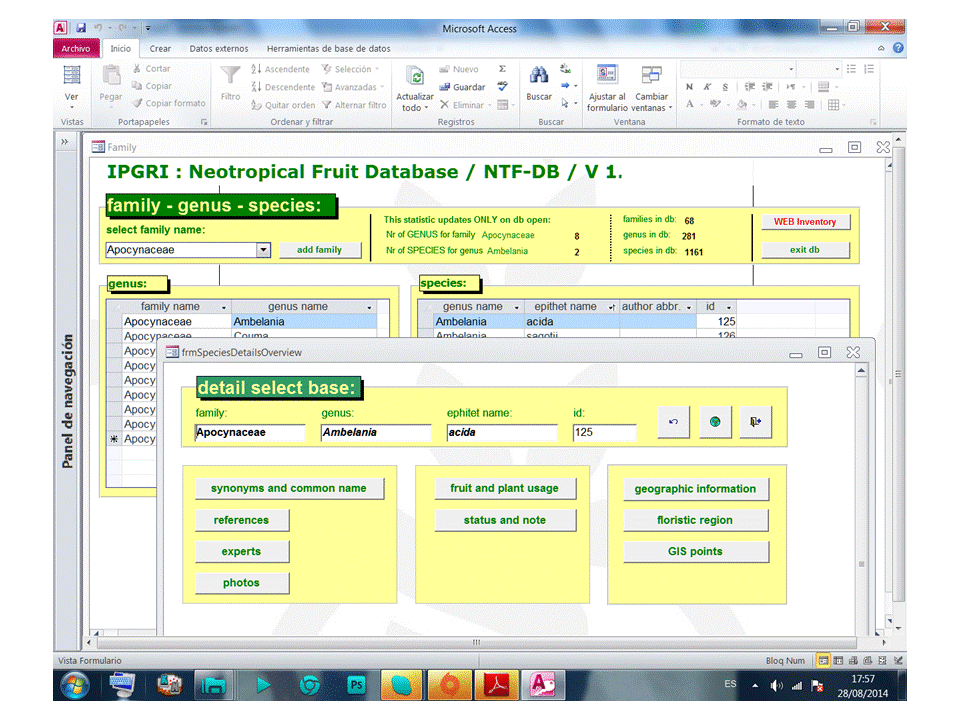Toggle center text alignment
960x720 pixels.
coord(792,105)
